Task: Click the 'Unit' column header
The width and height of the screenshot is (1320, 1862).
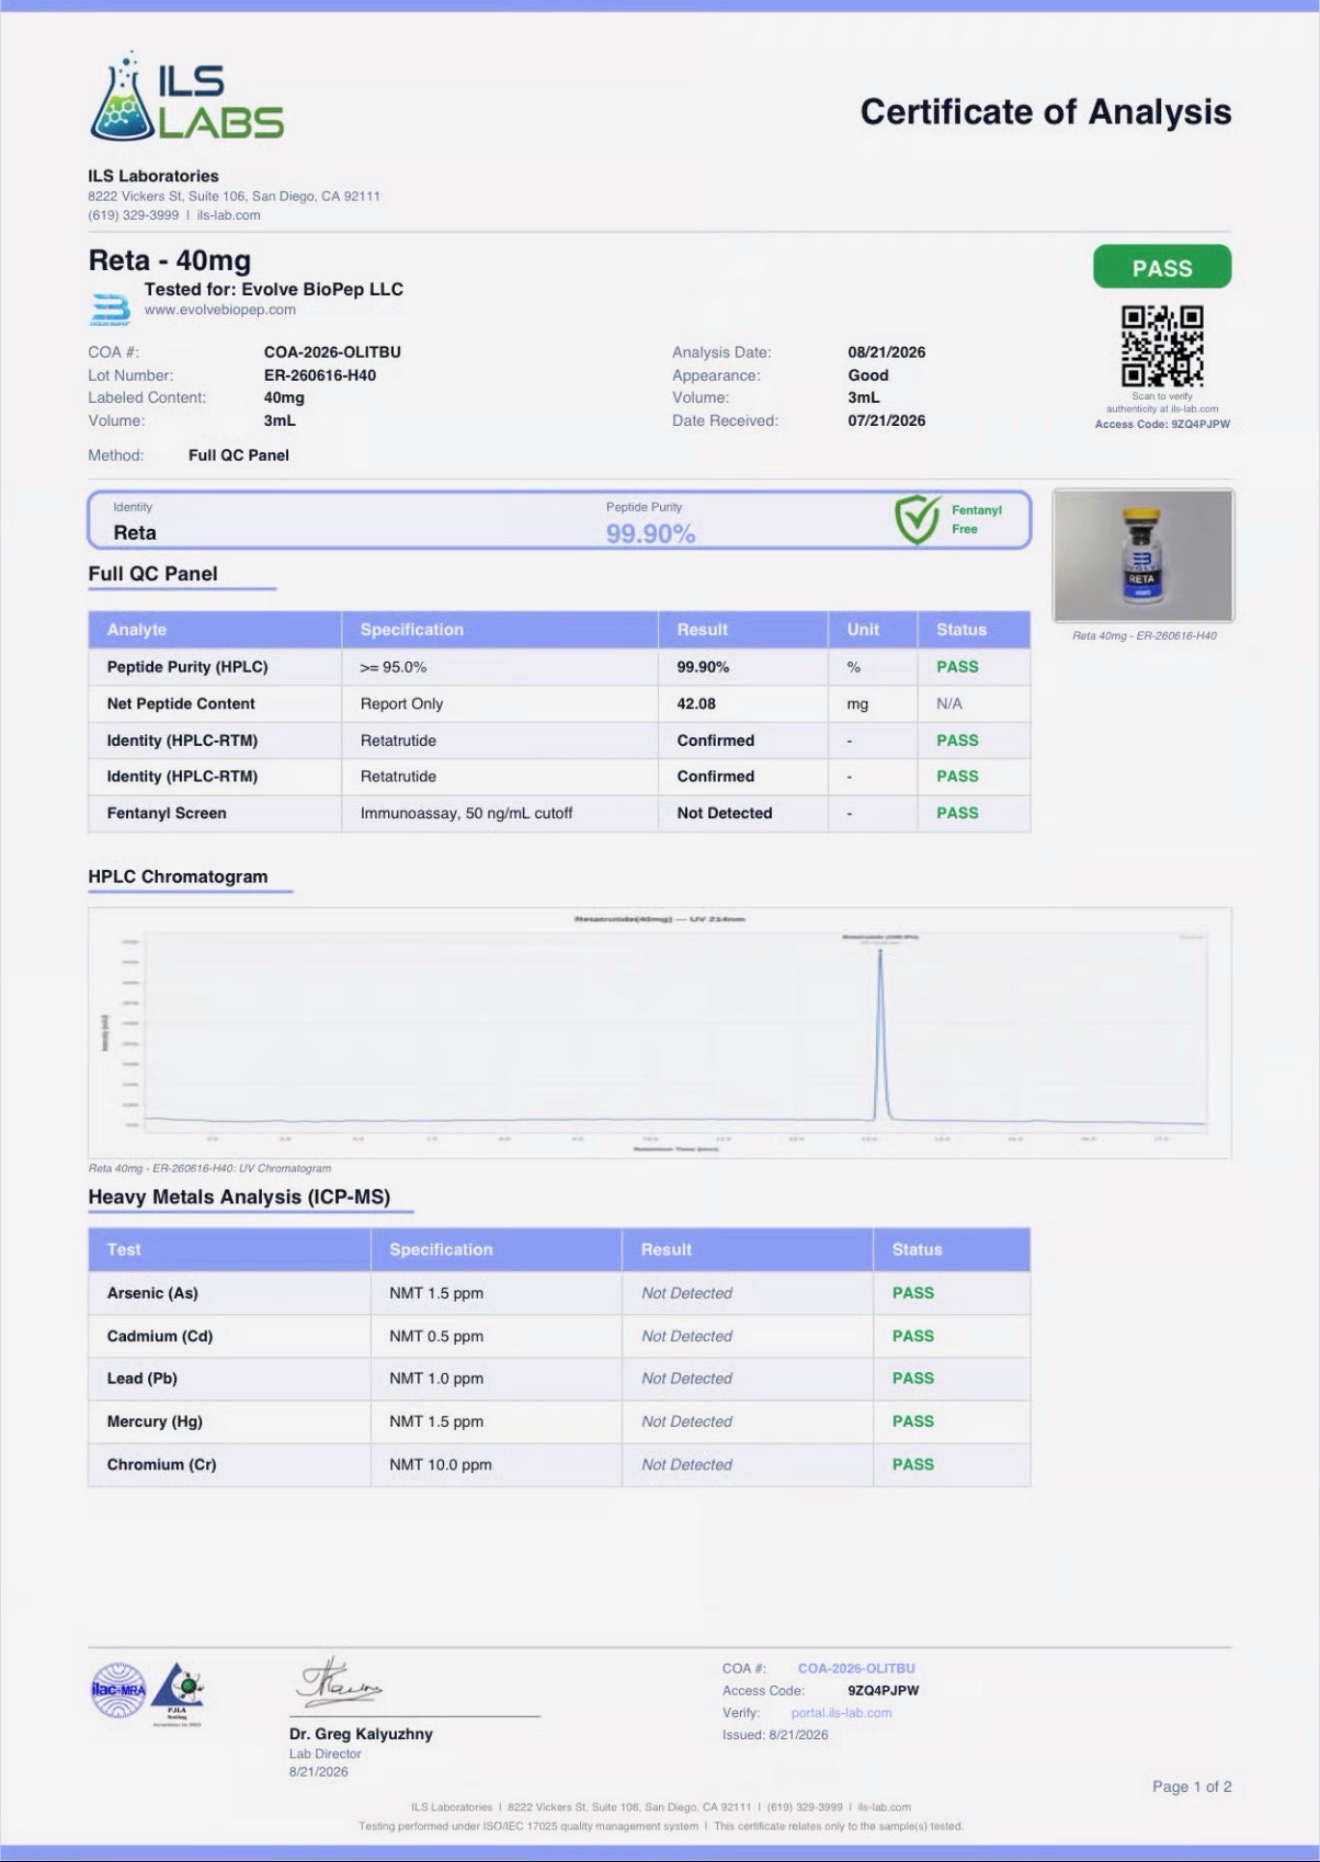Action: pos(863,630)
